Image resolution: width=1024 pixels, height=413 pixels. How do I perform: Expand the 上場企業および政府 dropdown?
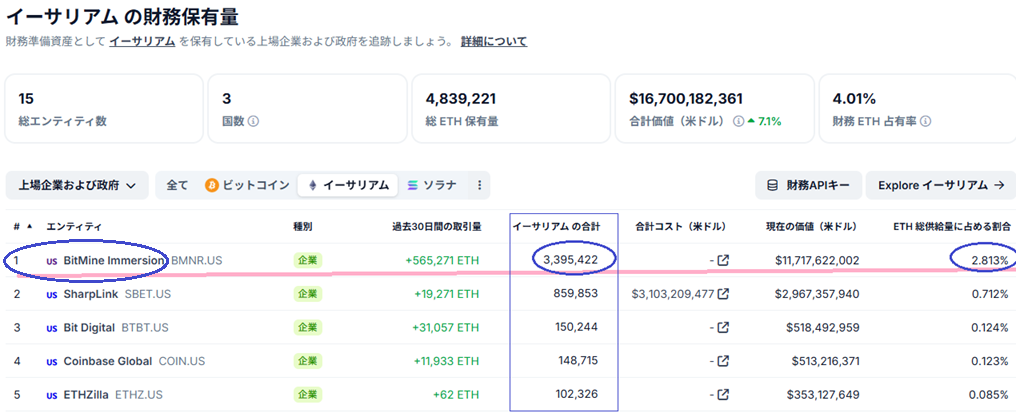[x=77, y=185]
